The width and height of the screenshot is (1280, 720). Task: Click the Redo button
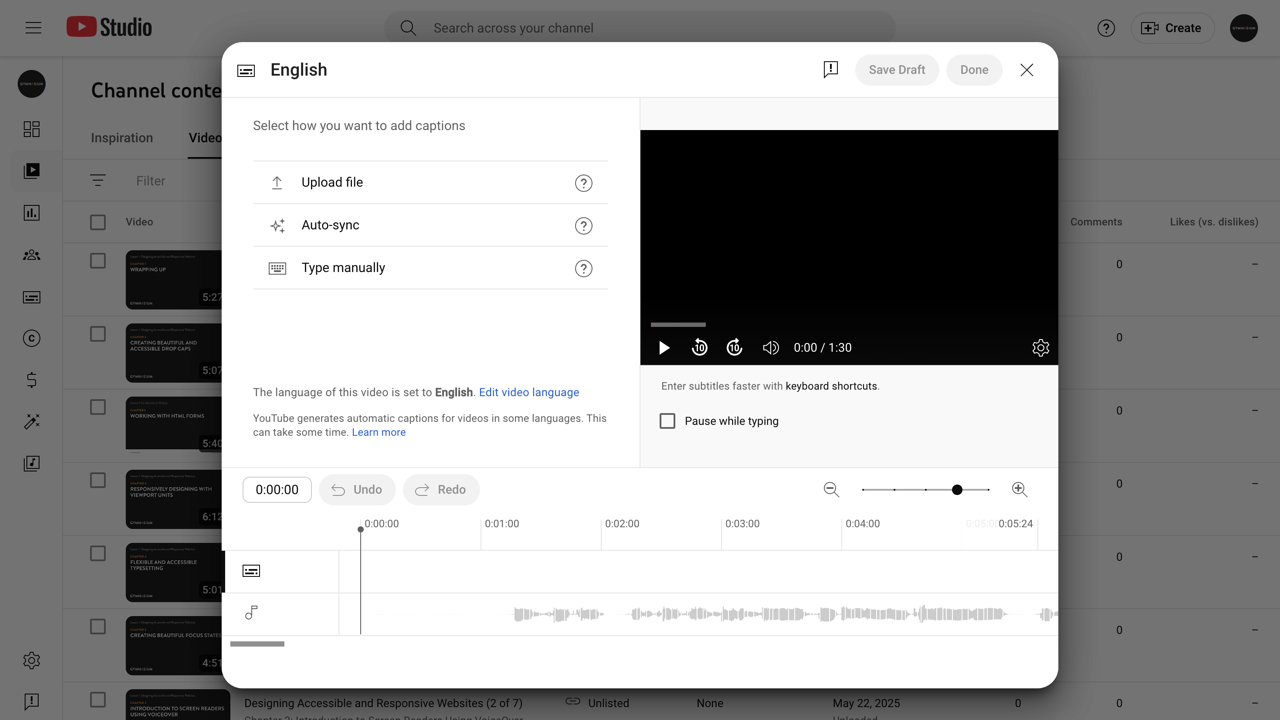[441, 490]
